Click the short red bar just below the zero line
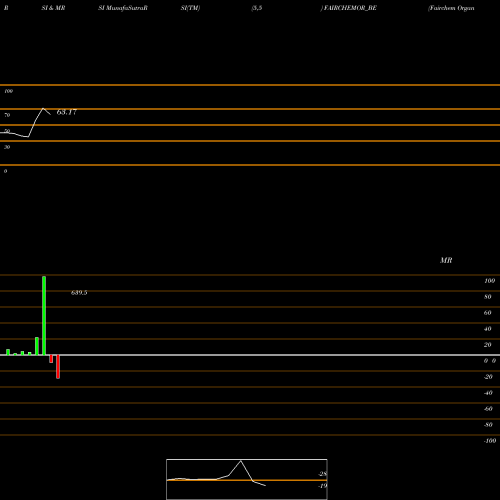Screen dimensions: 500x500 [x=51, y=359]
